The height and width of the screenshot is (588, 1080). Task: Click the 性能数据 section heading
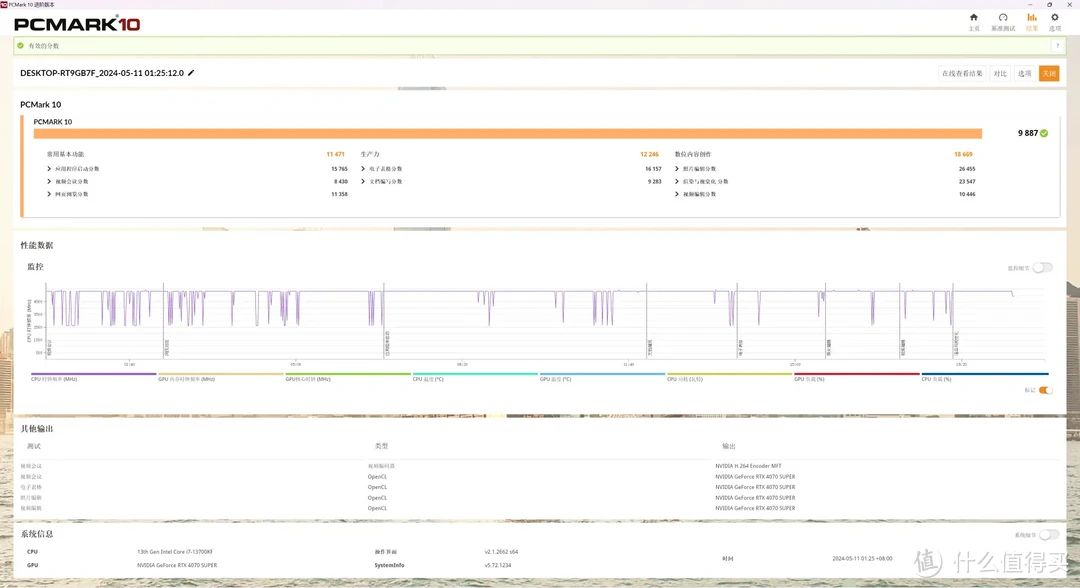click(37, 245)
